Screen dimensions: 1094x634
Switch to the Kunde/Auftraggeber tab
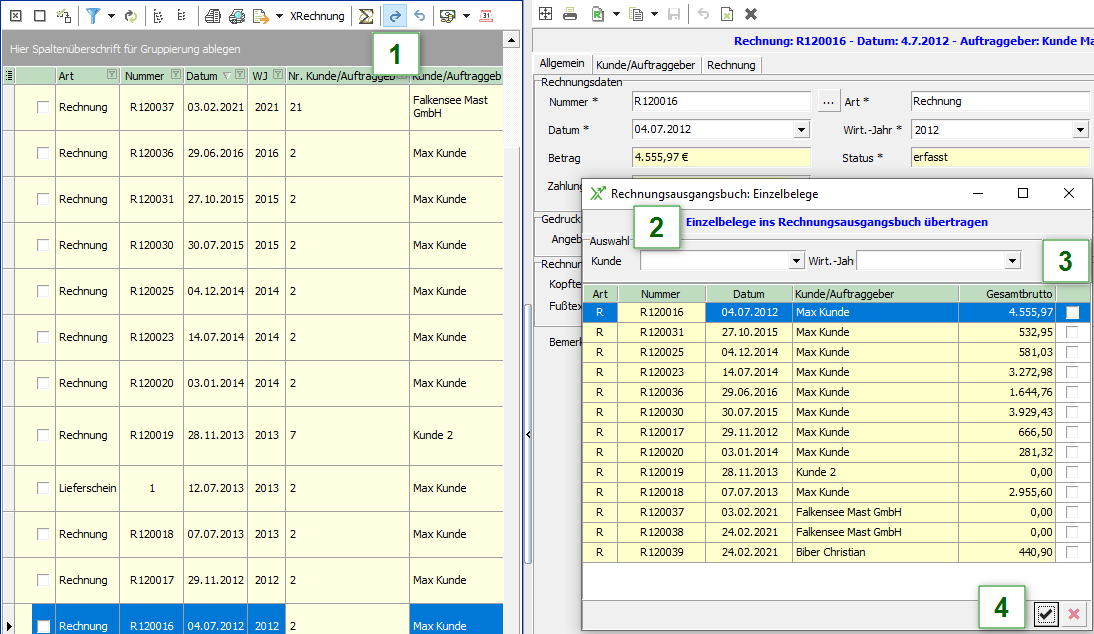click(x=646, y=65)
